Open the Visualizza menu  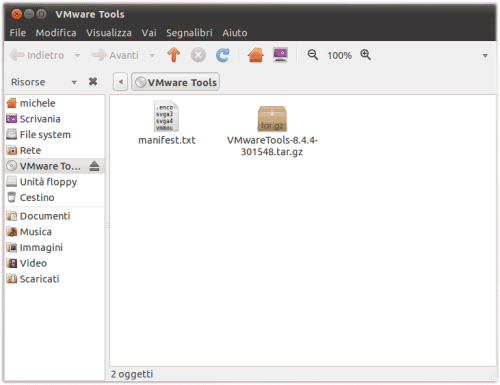pyautogui.click(x=109, y=33)
